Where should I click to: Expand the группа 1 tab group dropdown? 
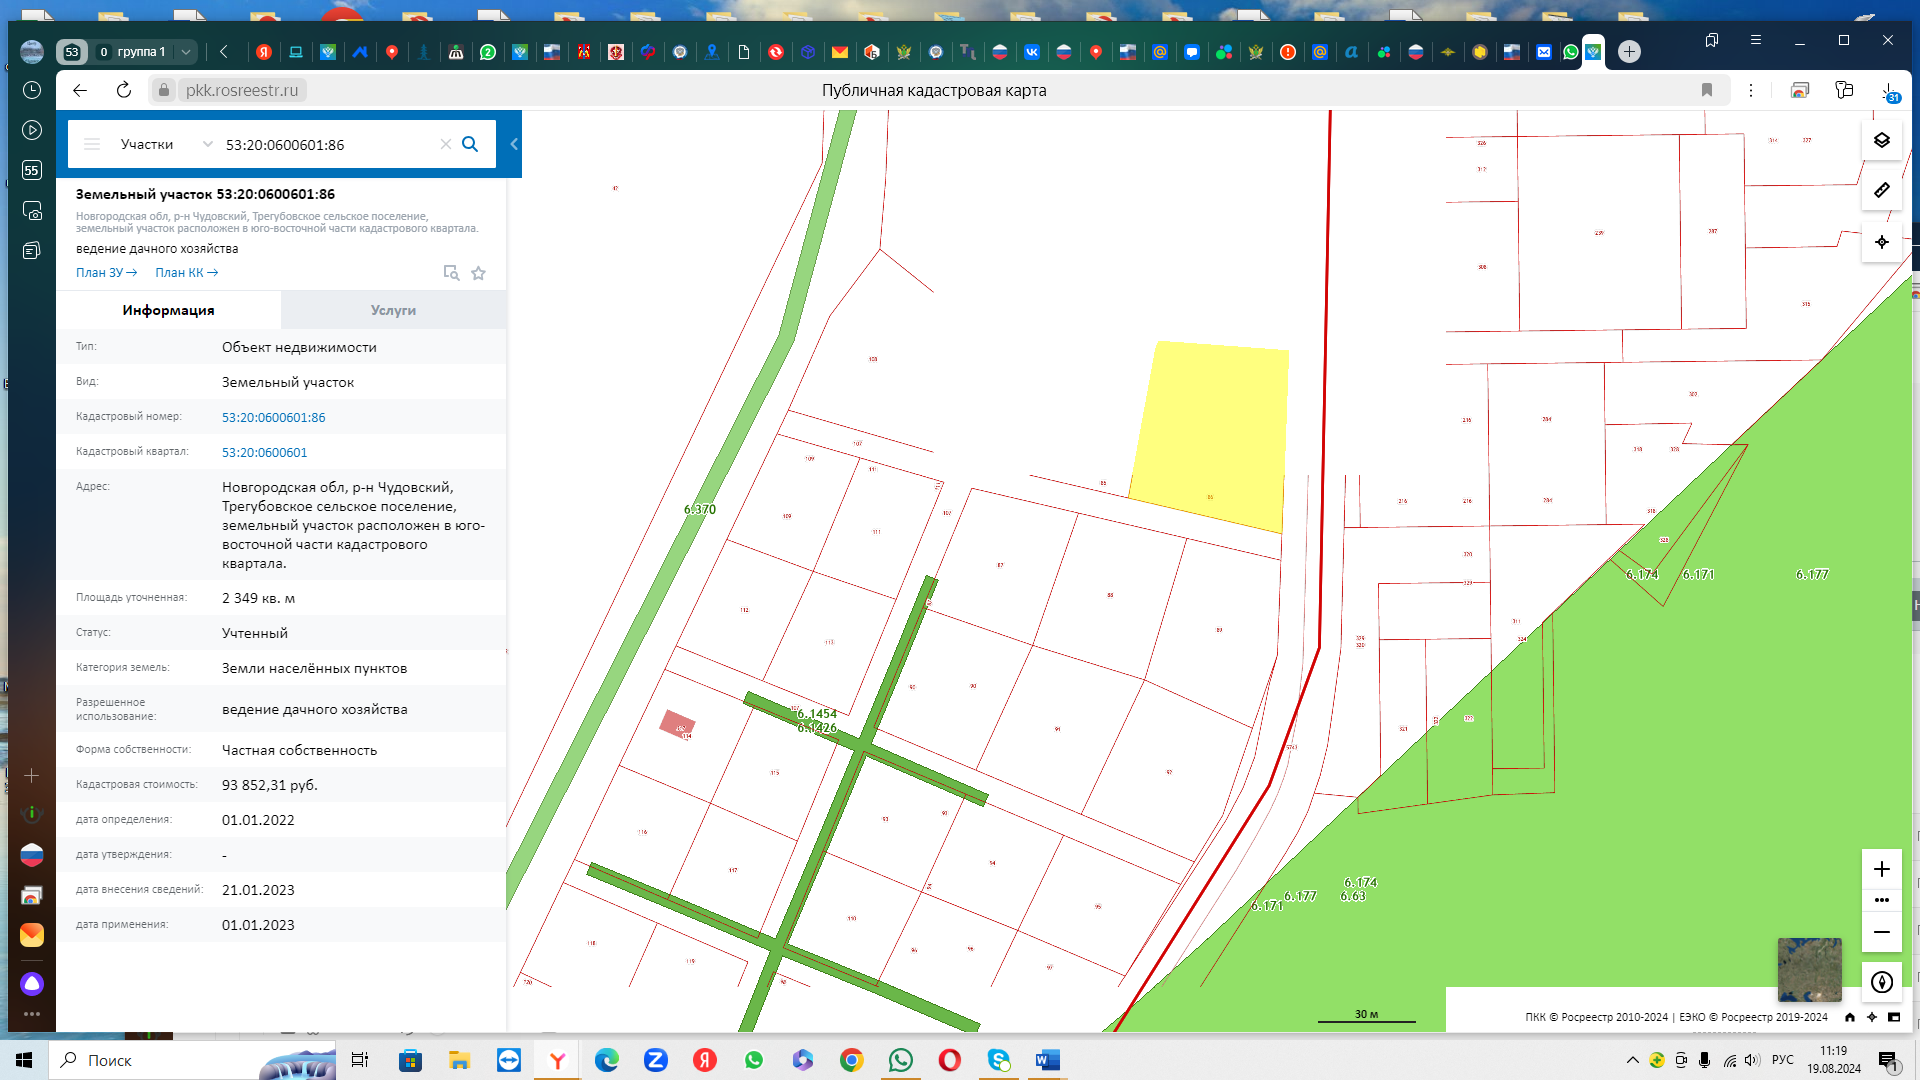(186, 52)
